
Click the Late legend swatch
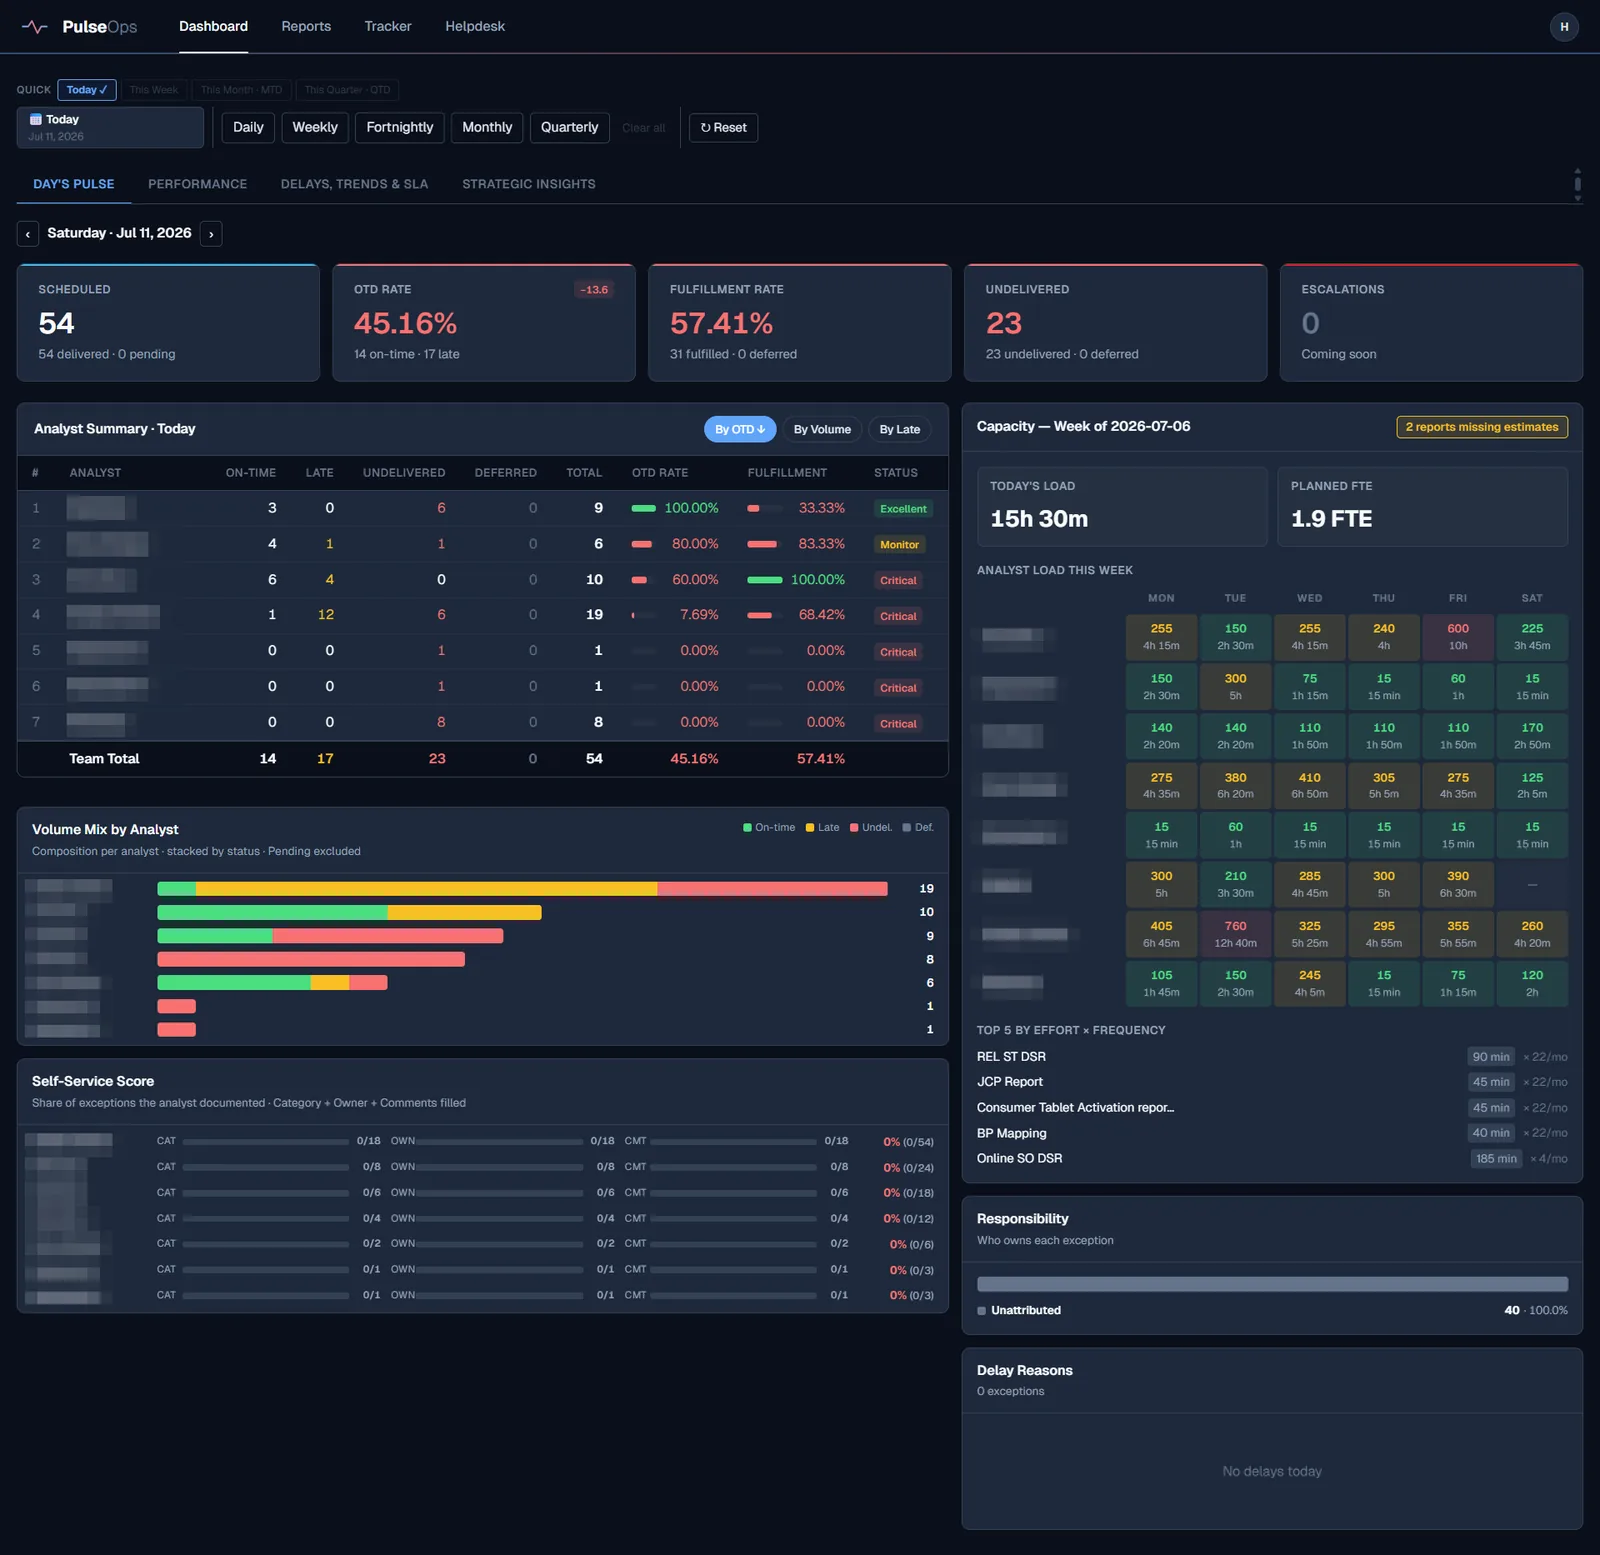(810, 828)
